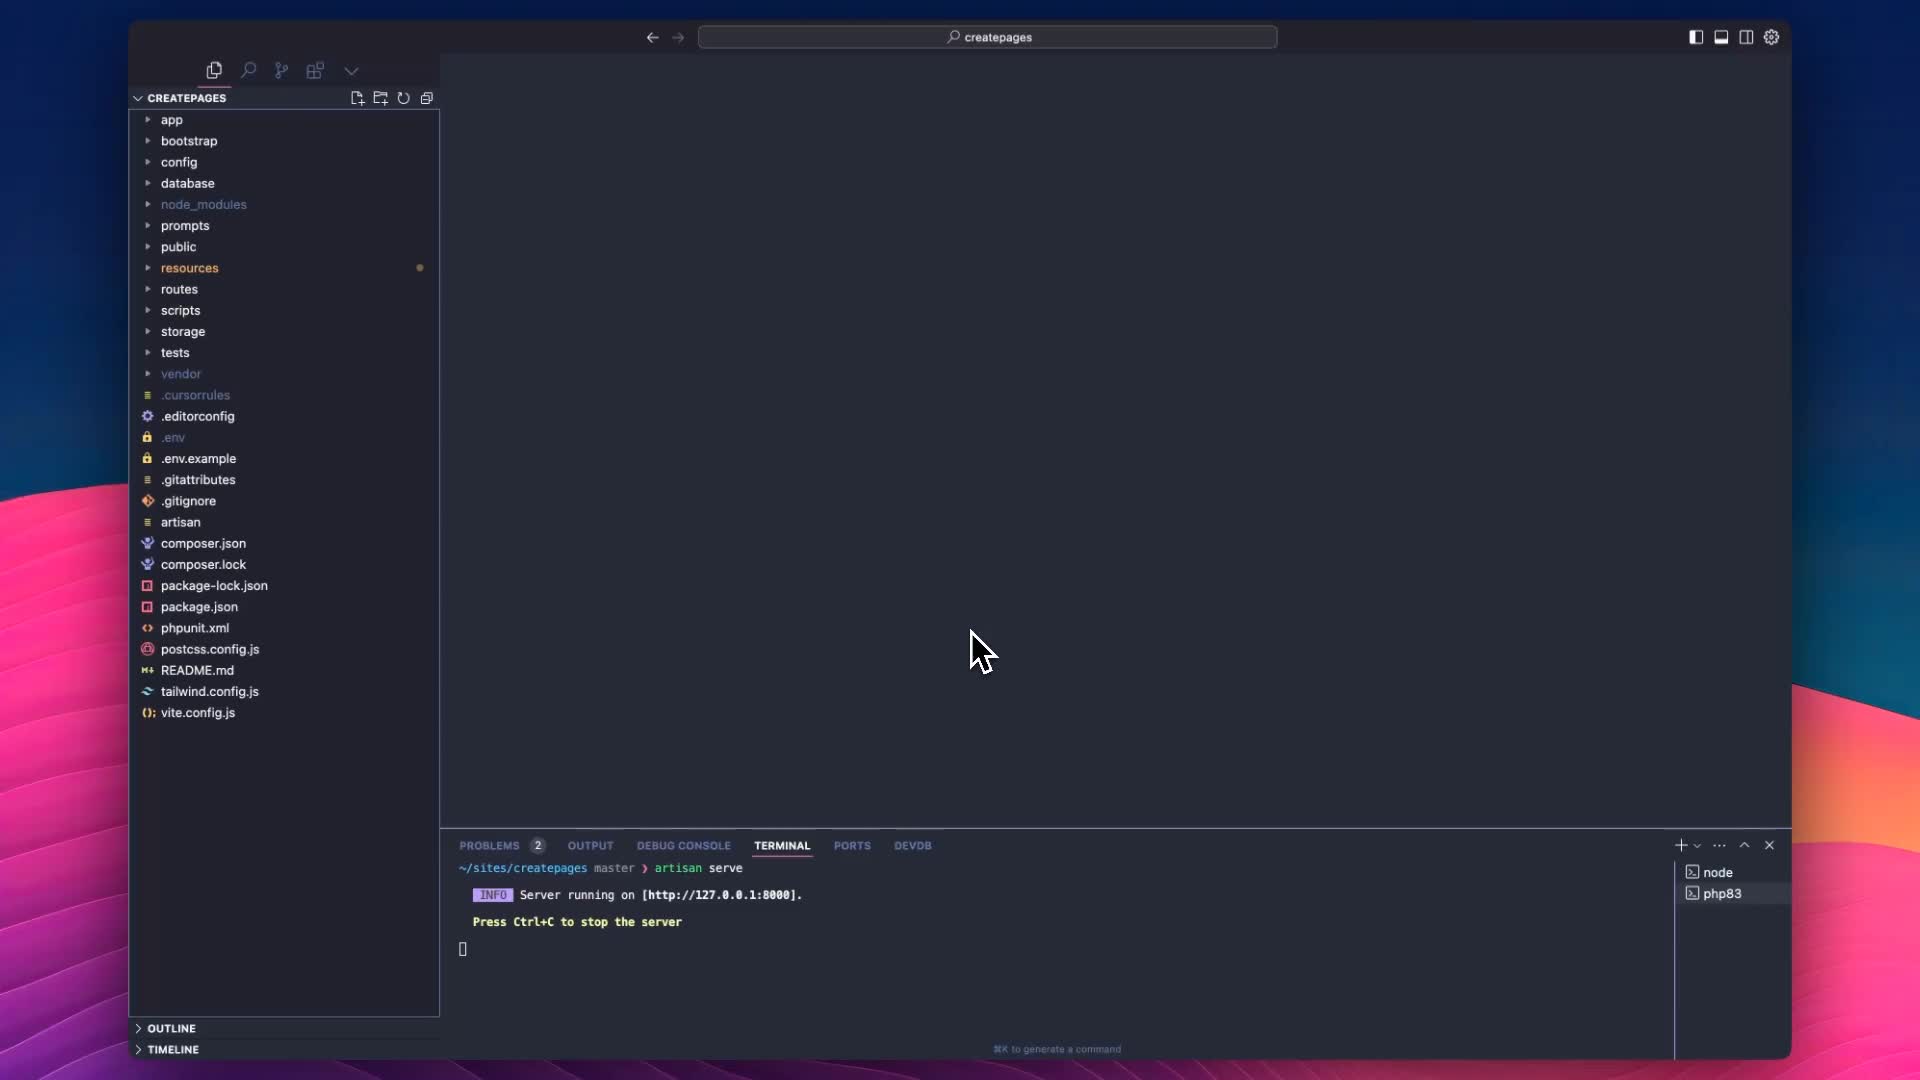Expand the app folder
1920x1080 pixels.
(284, 120)
